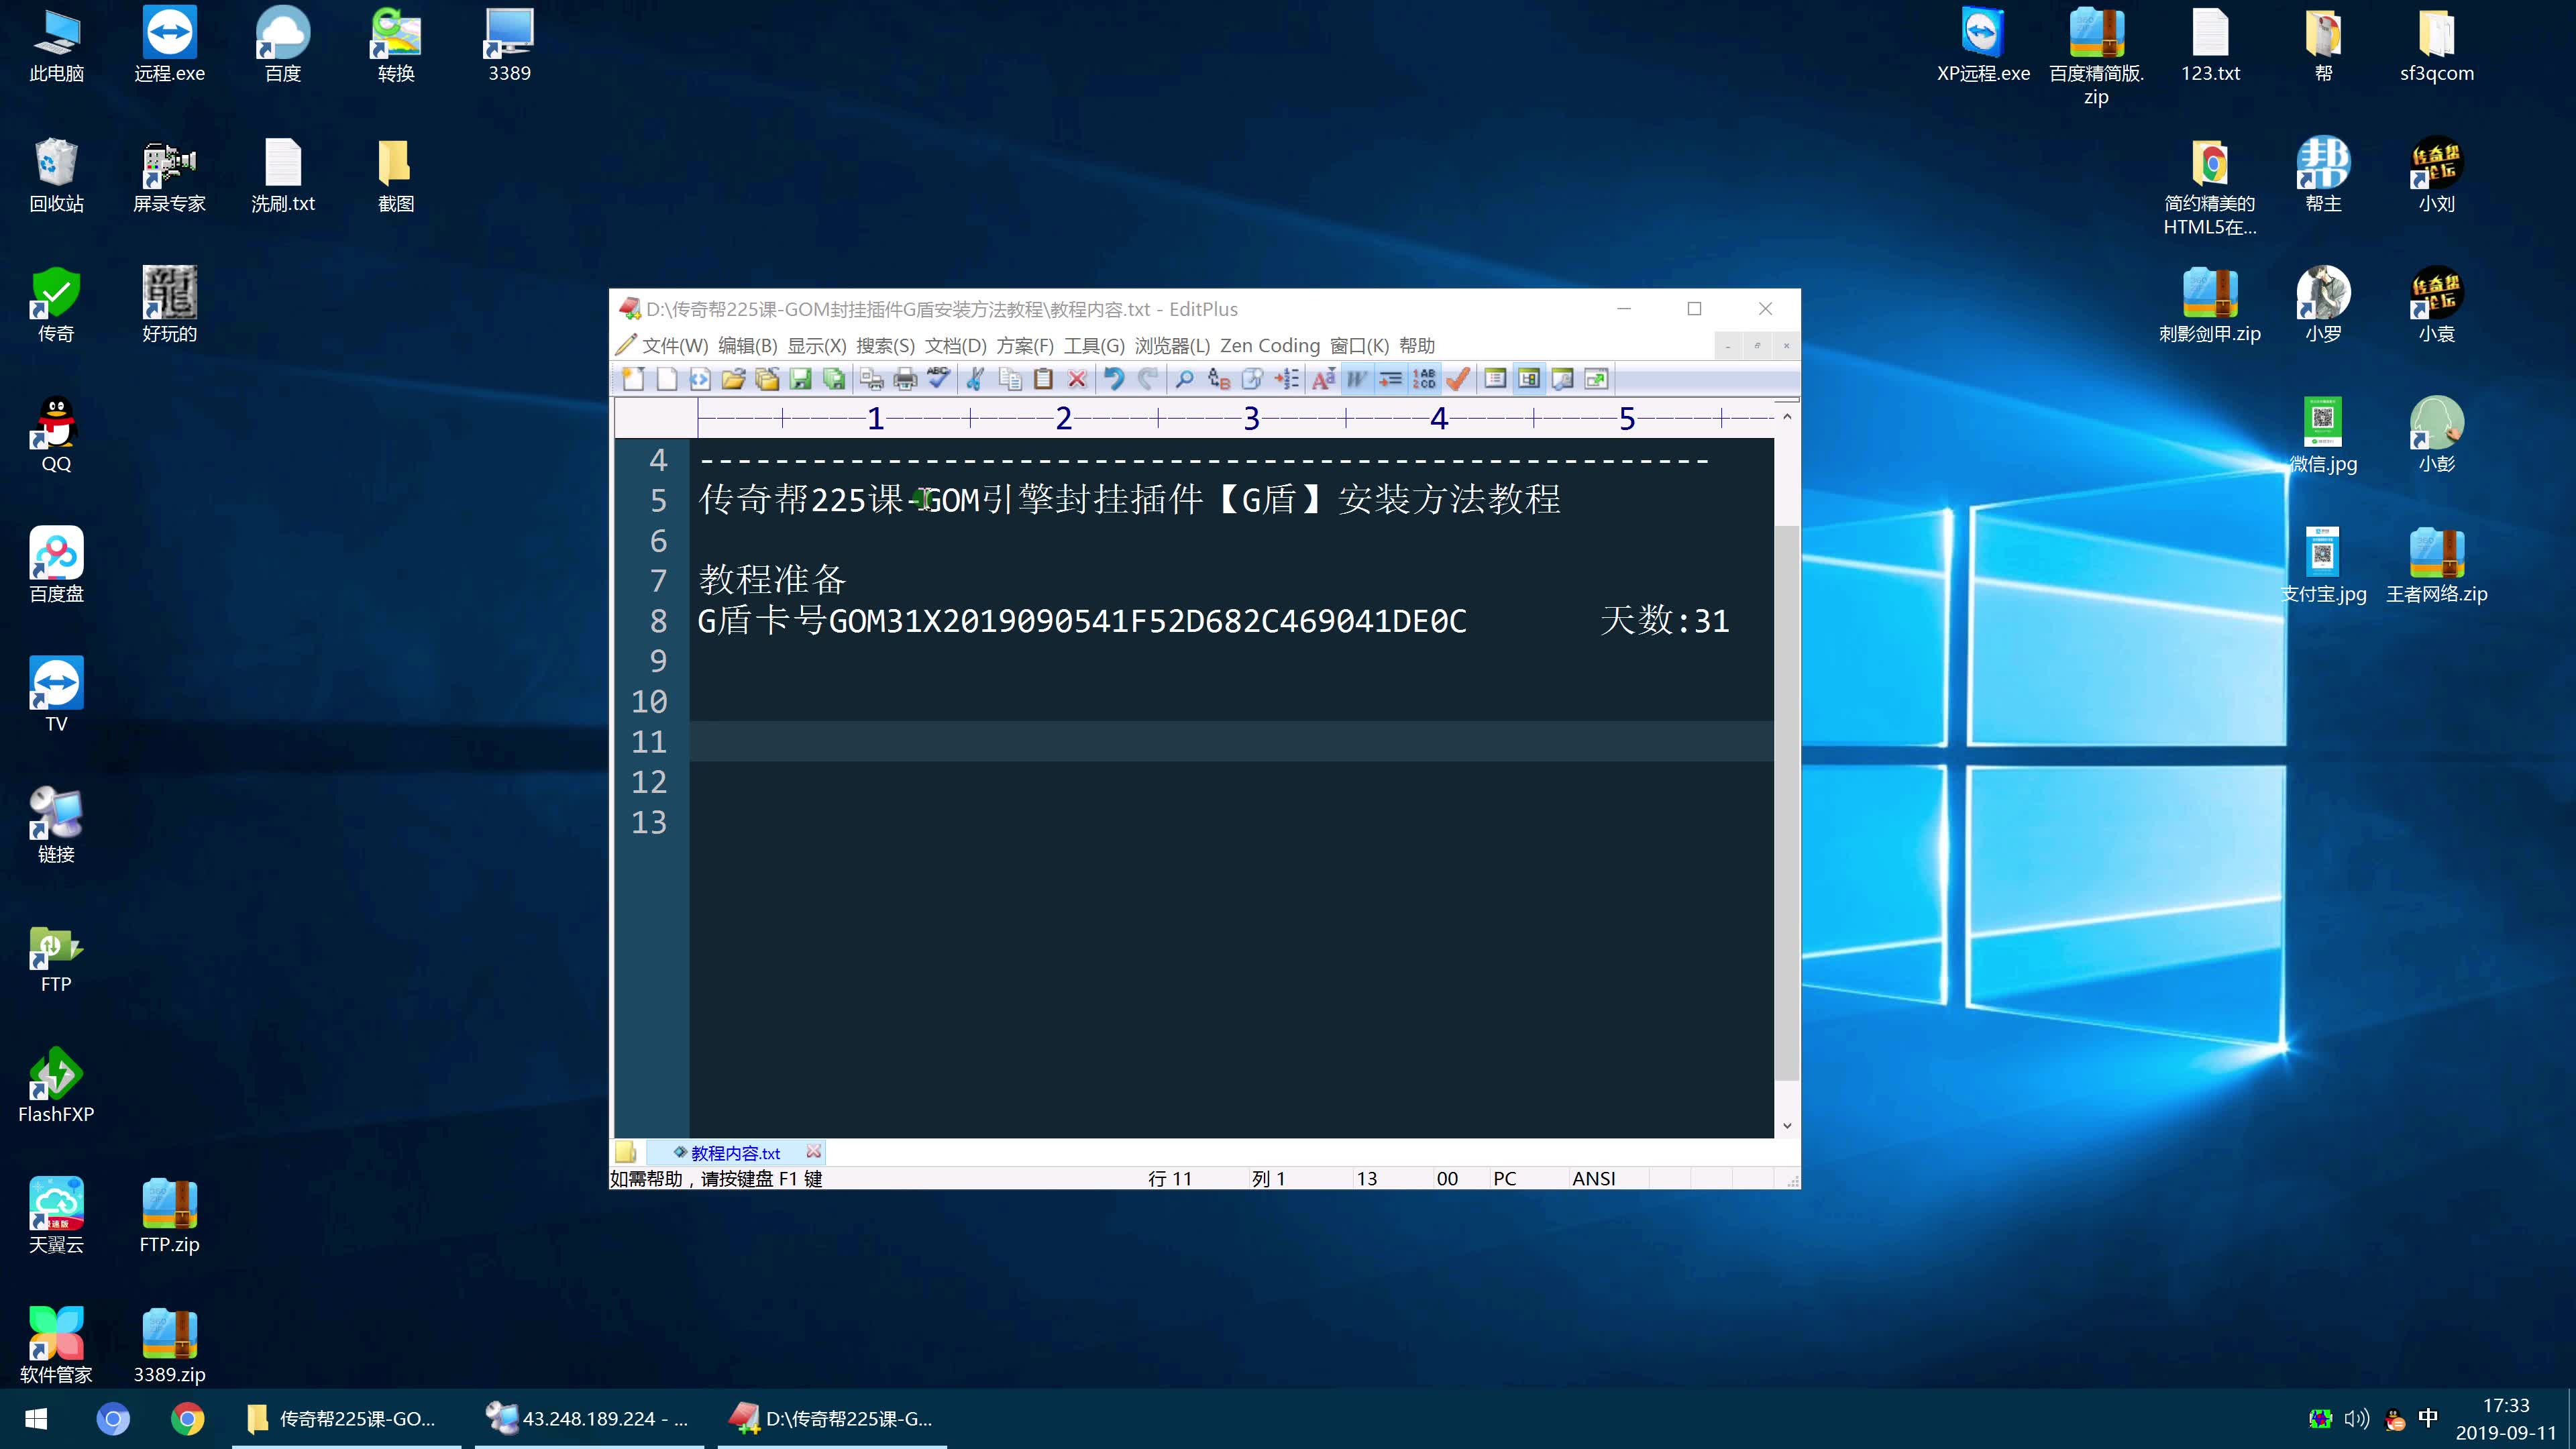The width and height of the screenshot is (2576, 1449).
Task: Click the New text file icon
Action: click(x=667, y=379)
